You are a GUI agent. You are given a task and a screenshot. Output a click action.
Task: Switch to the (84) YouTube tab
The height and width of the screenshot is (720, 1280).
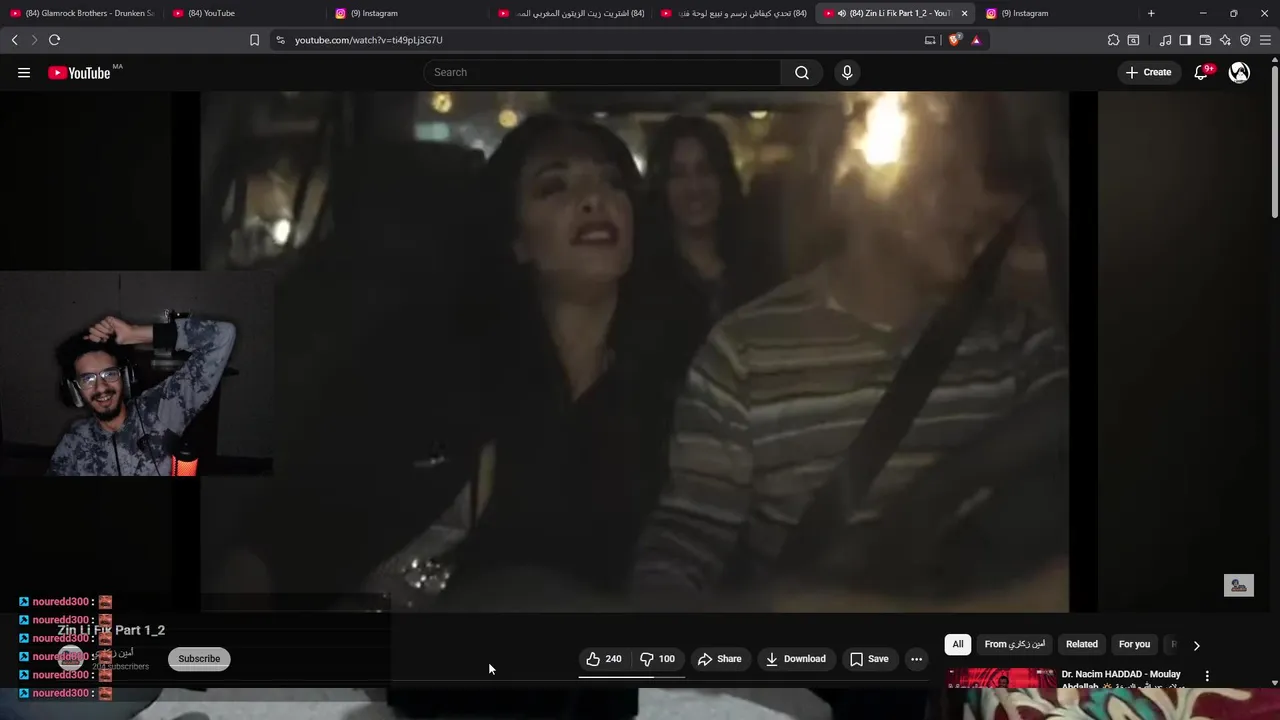245,13
